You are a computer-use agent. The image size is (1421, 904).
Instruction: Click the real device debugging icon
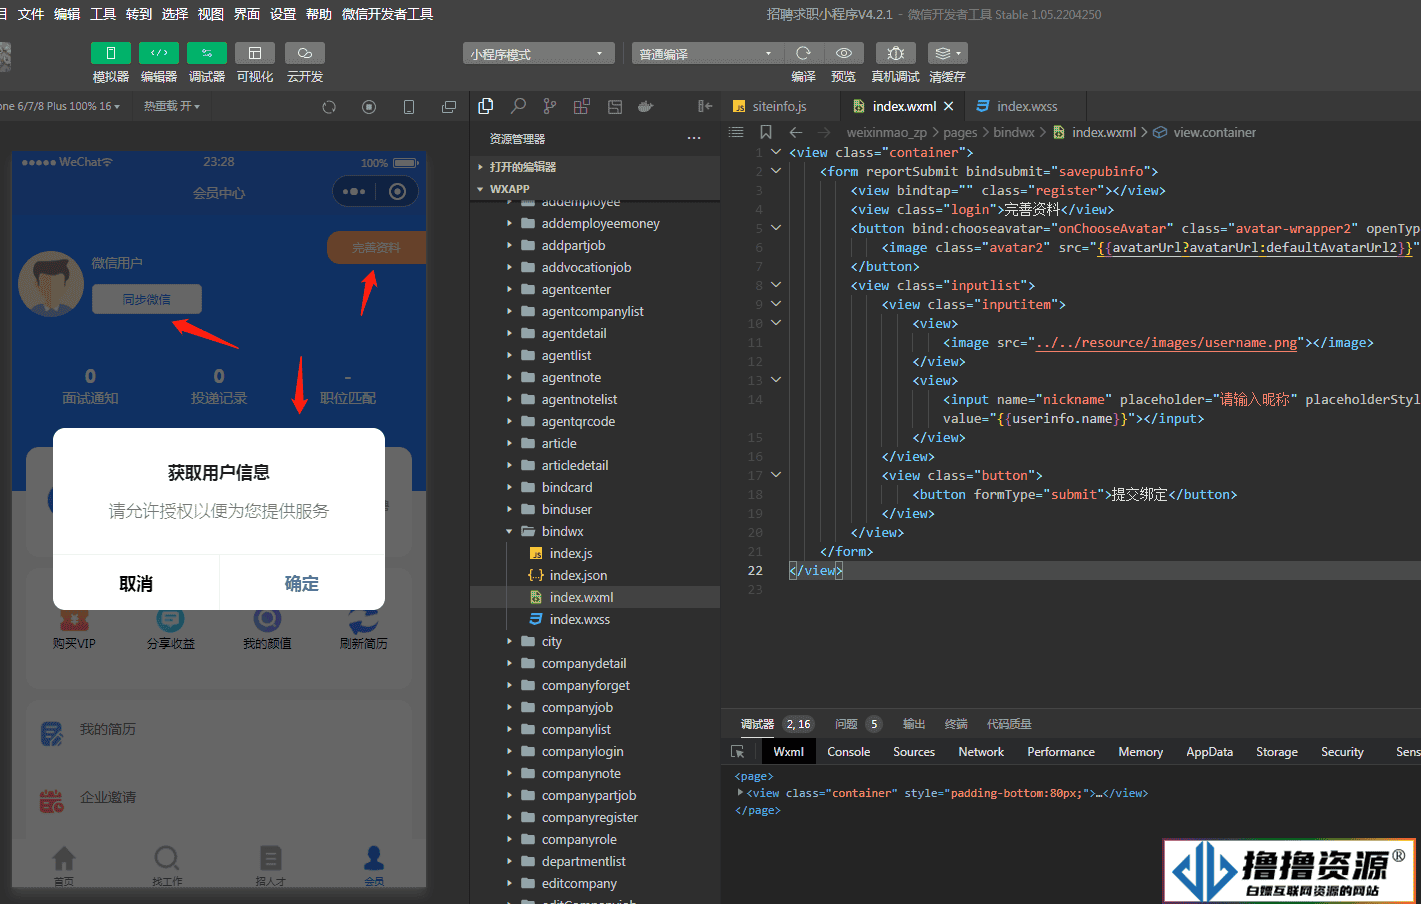pyautogui.click(x=896, y=53)
